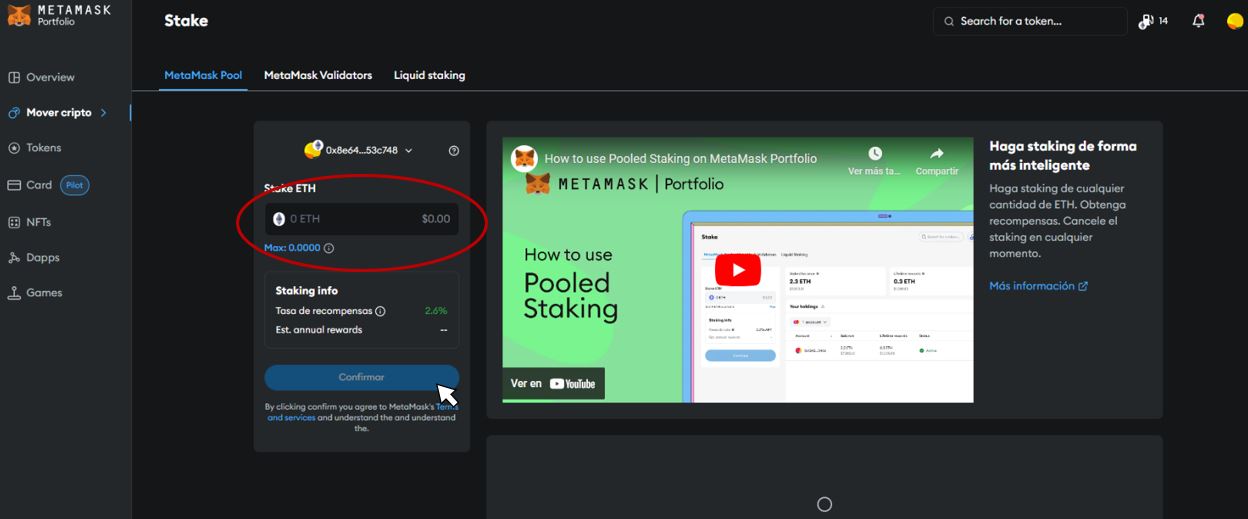Image resolution: width=1248 pixels, height=519 pixels.
Task: Expand the 0x8e64...53c748 account dropdown
Action: tap(408, 151)
